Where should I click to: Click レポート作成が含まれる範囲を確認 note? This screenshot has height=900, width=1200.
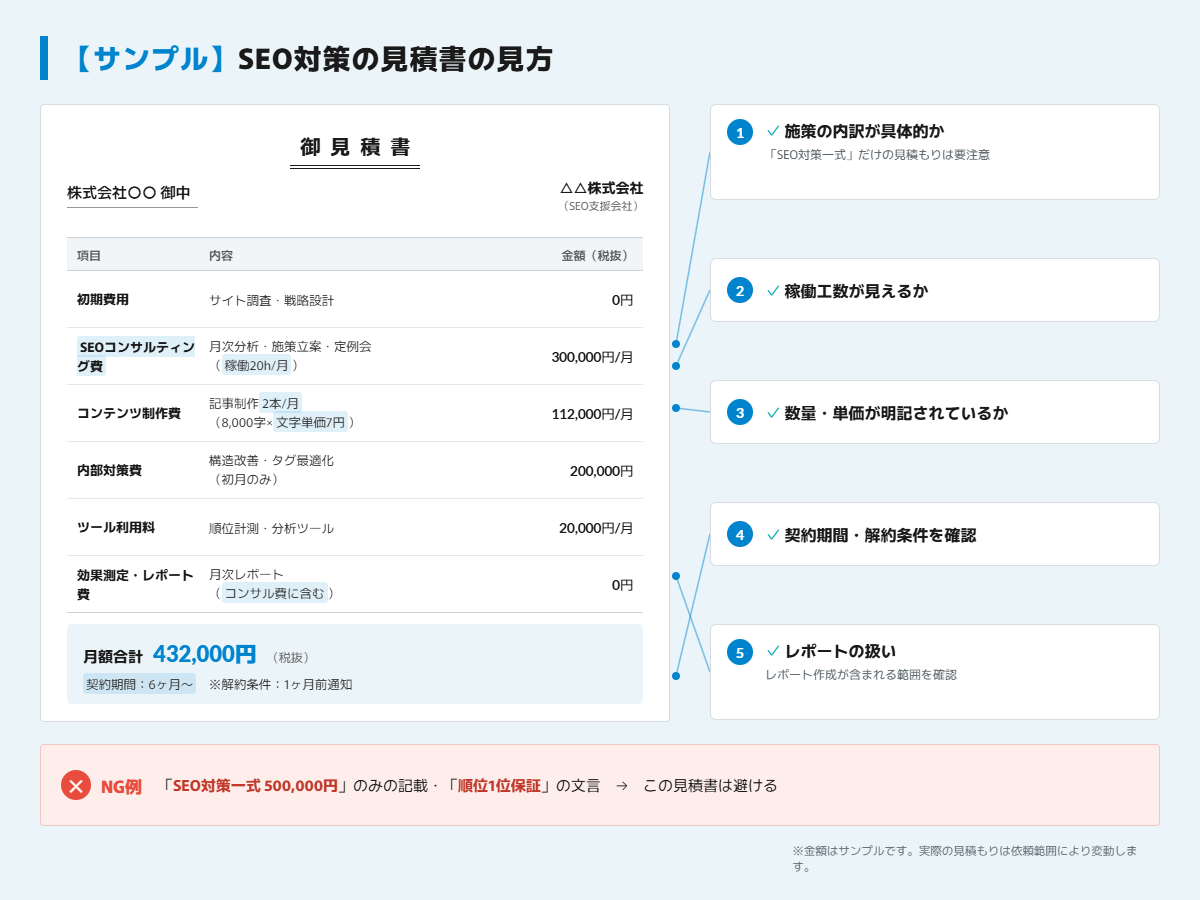pyautogui.click(x=861, y=675)
